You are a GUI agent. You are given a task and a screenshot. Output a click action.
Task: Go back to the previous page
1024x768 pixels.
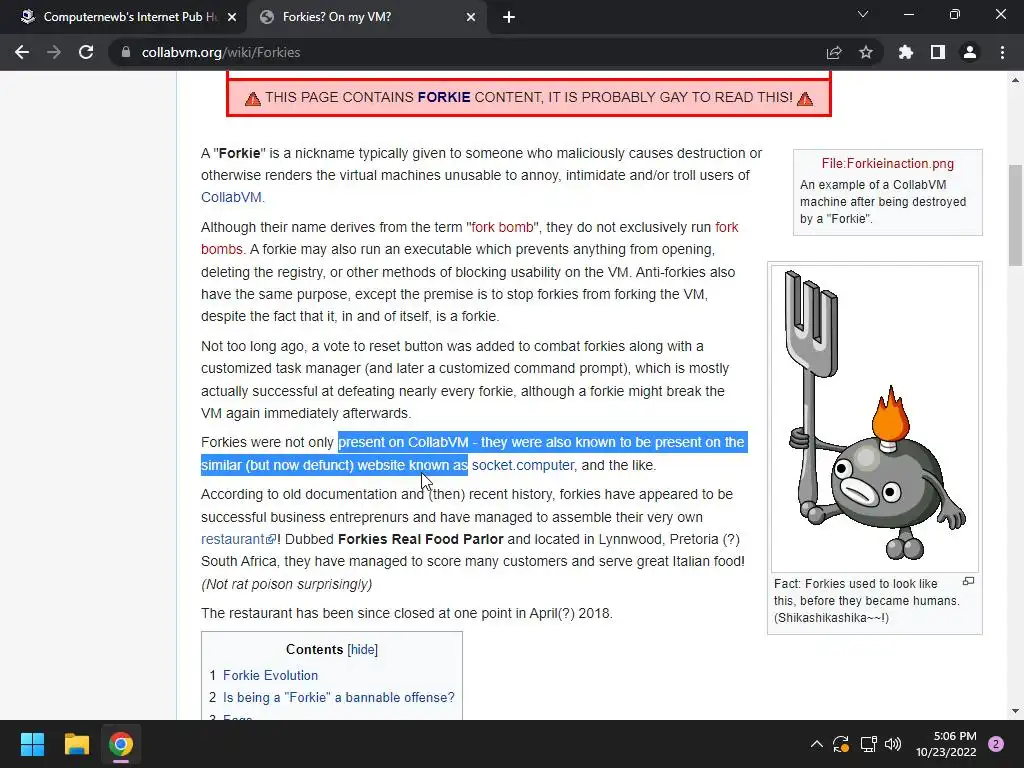pos(22,52)
